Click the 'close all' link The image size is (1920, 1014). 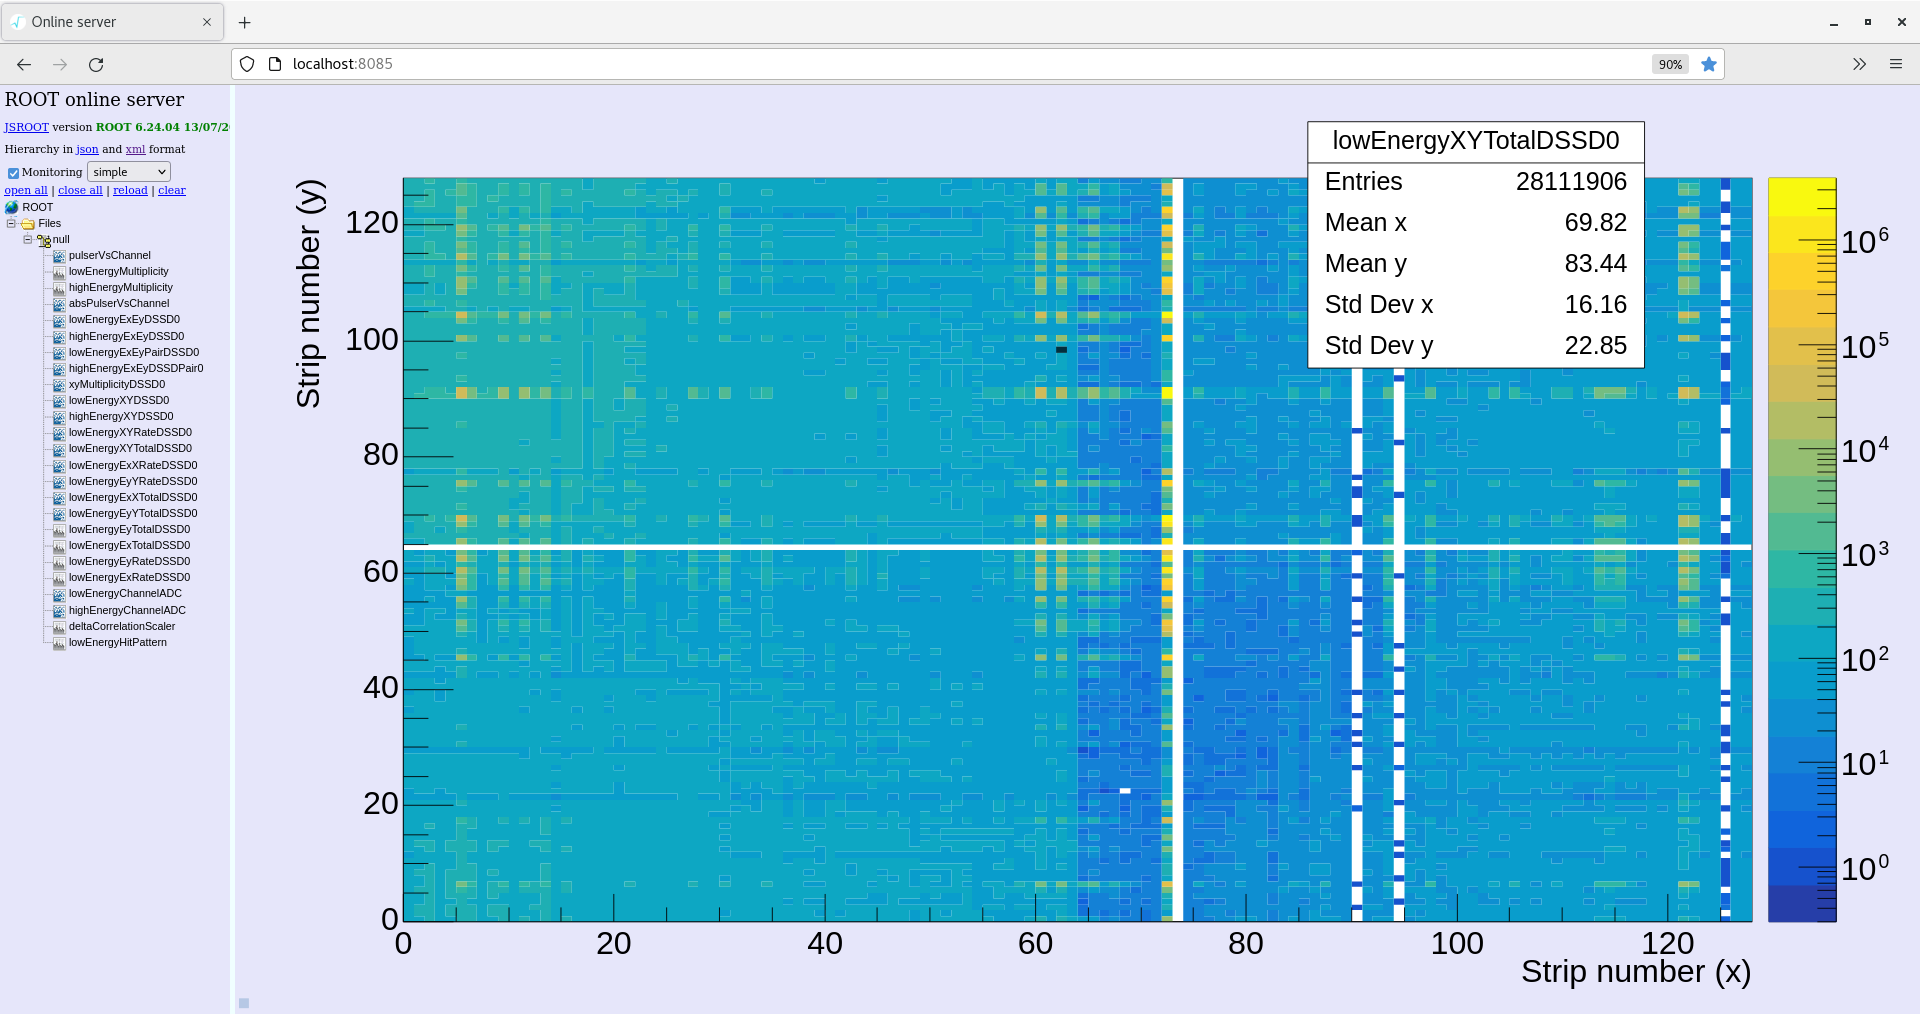[x=80, y=190]
